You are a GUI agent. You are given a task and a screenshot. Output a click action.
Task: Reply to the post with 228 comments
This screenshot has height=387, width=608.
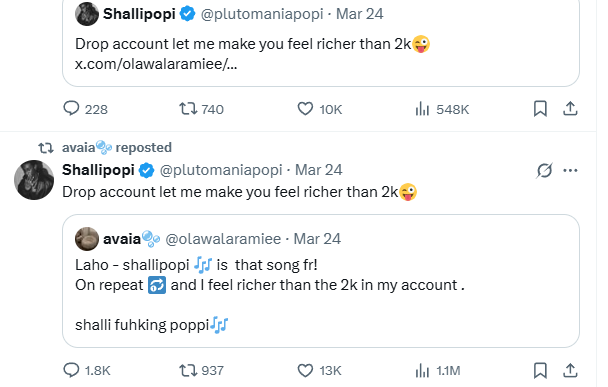point(85,109)
